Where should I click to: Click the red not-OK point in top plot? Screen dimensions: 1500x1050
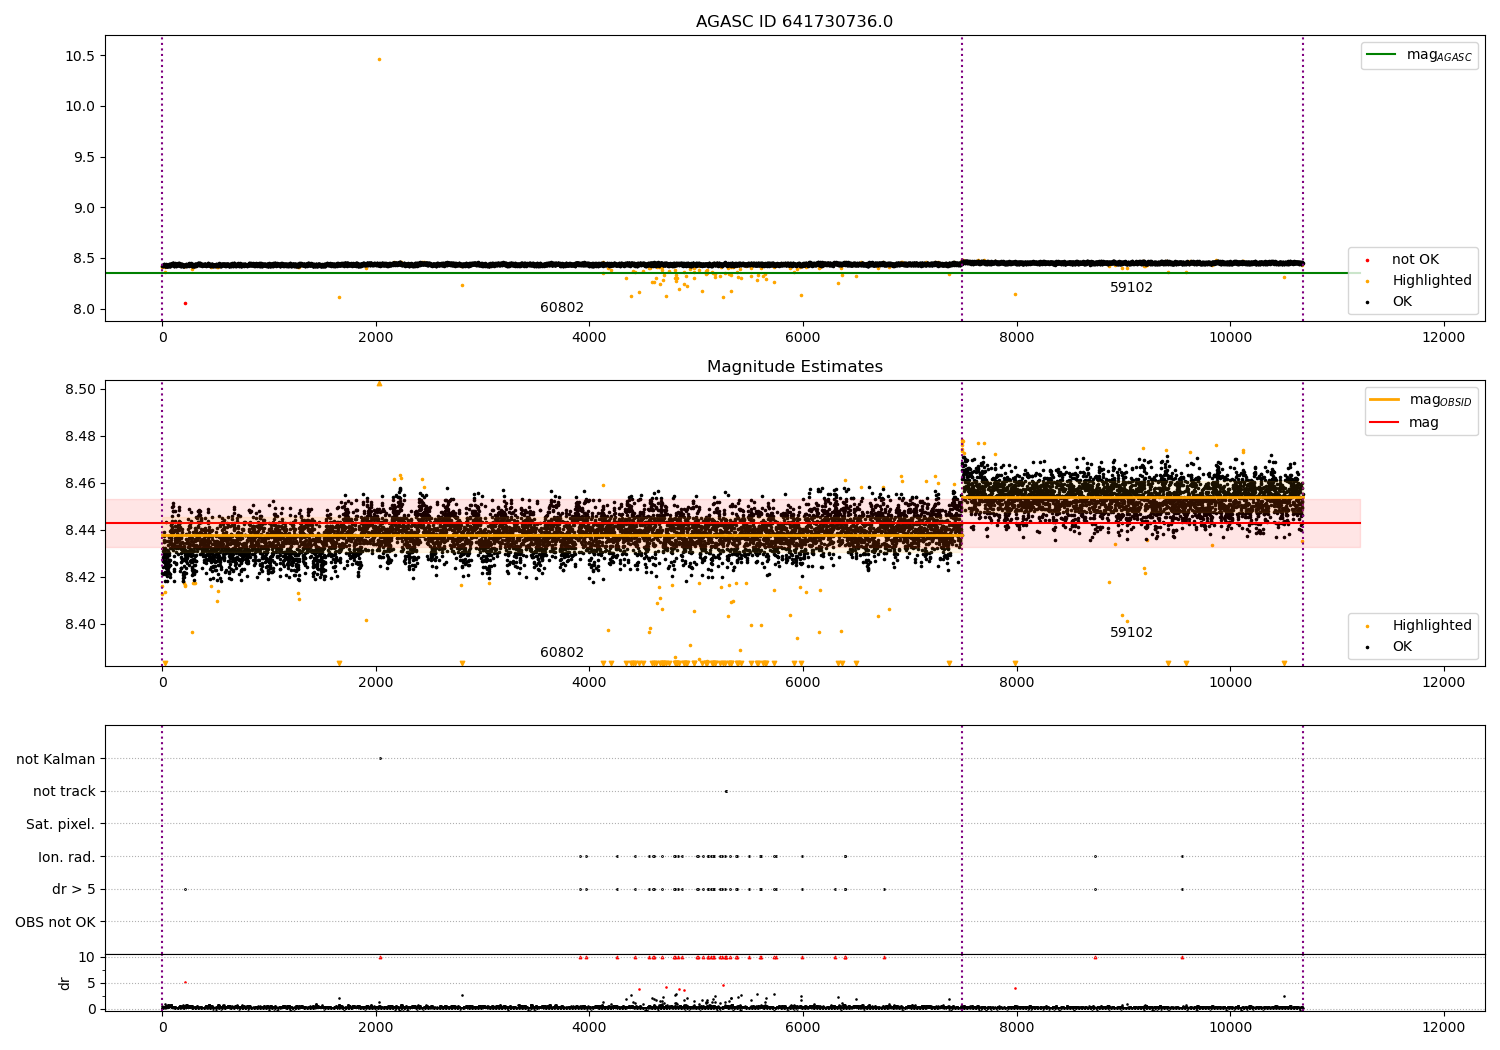click(x=185, y=303)
